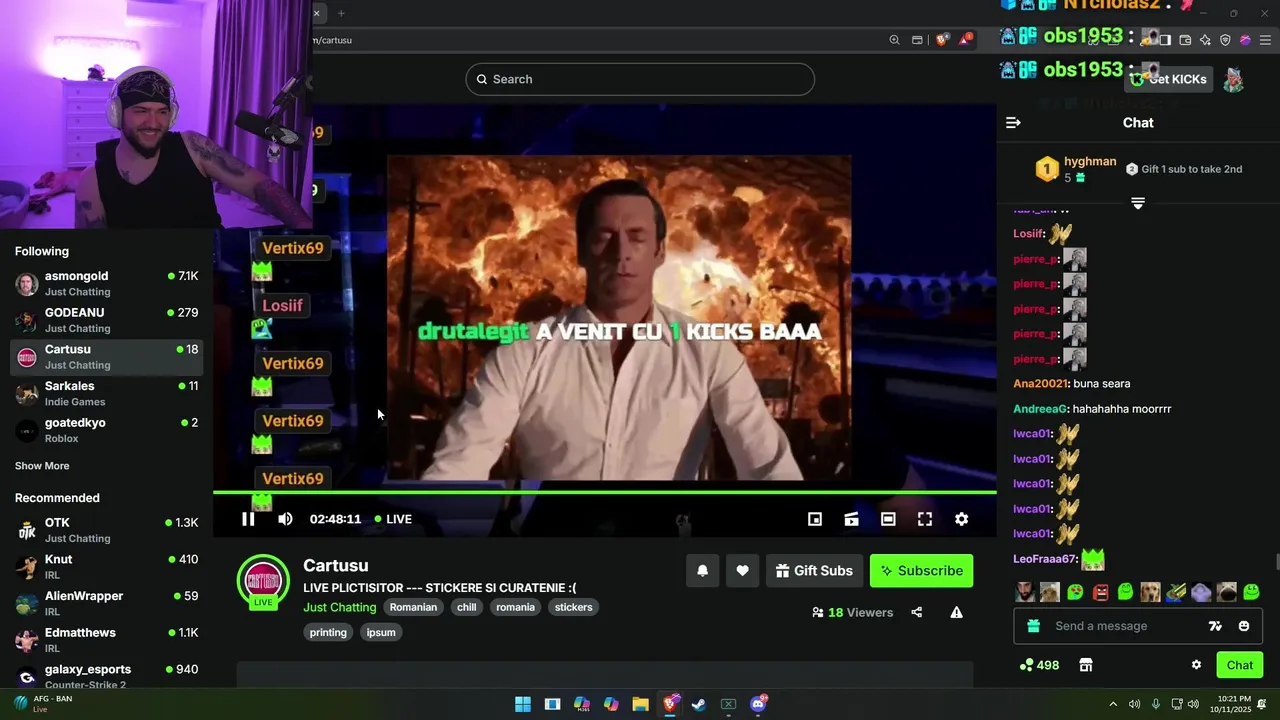The height and width of the screenshot is (720, 1280).
Task: Pause the Cartusu stream playback
Action: pos(248,519)
